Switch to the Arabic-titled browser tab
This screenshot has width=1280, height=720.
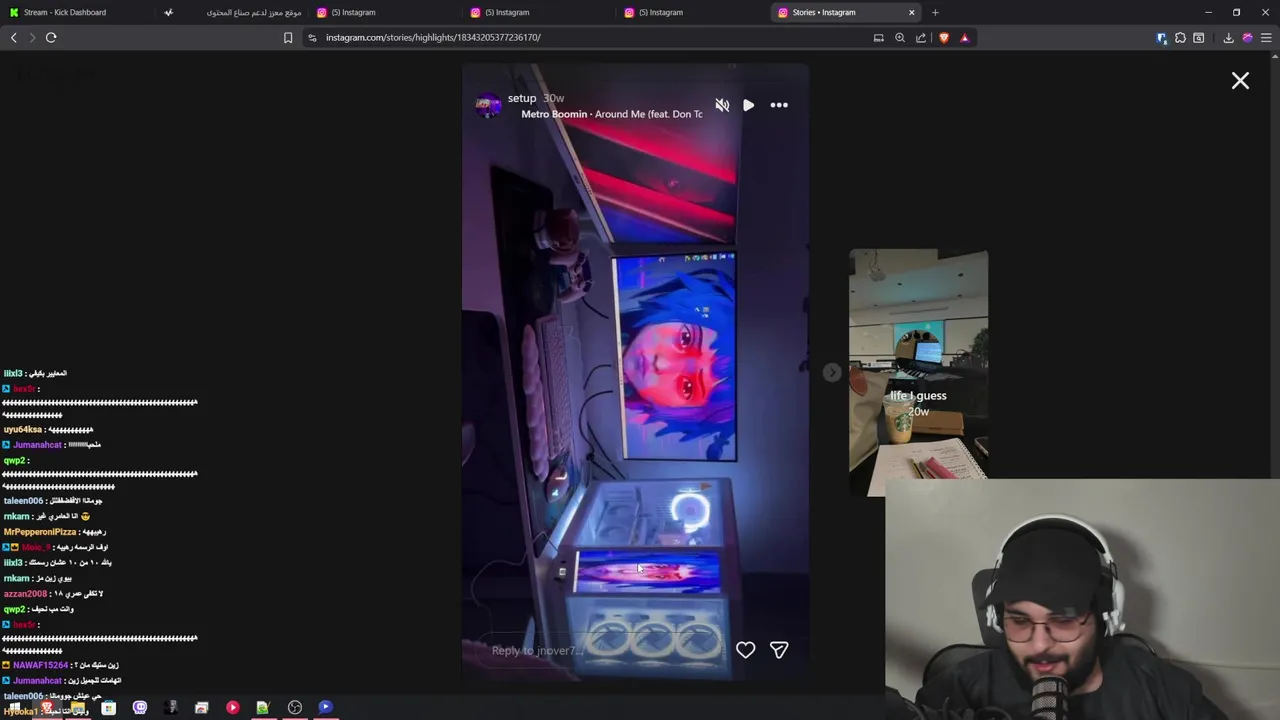pyautogui.click(x=232, y=12)
